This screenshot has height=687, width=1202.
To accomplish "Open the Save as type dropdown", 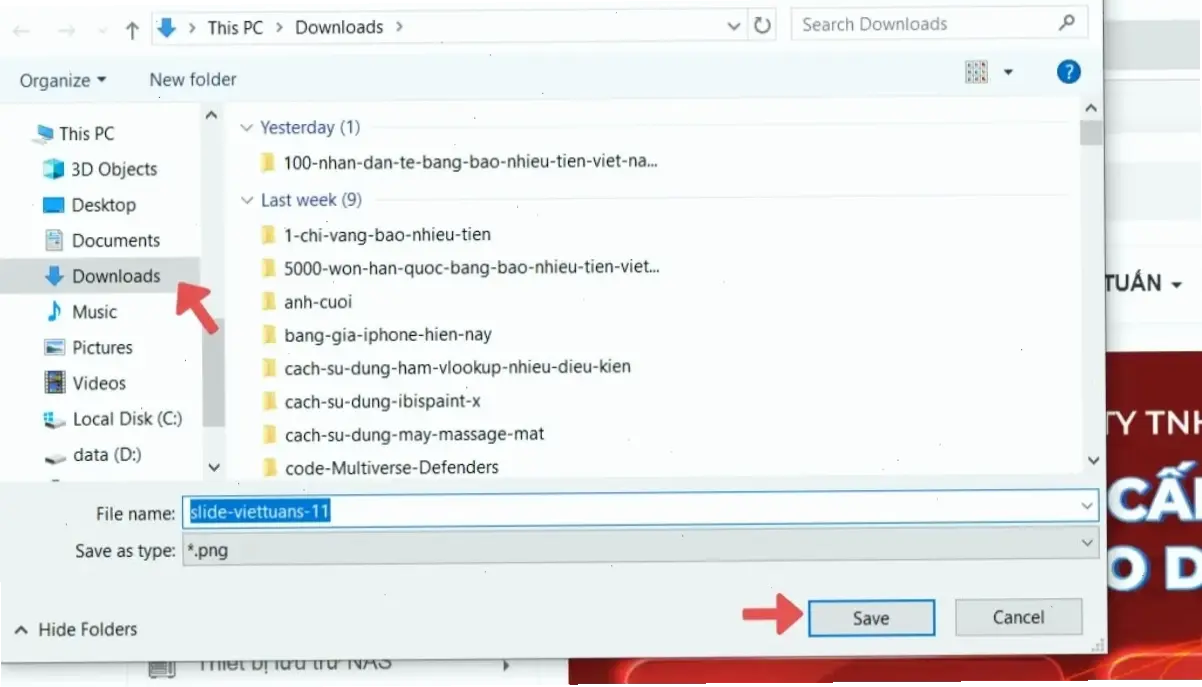I will (1088, 543).
